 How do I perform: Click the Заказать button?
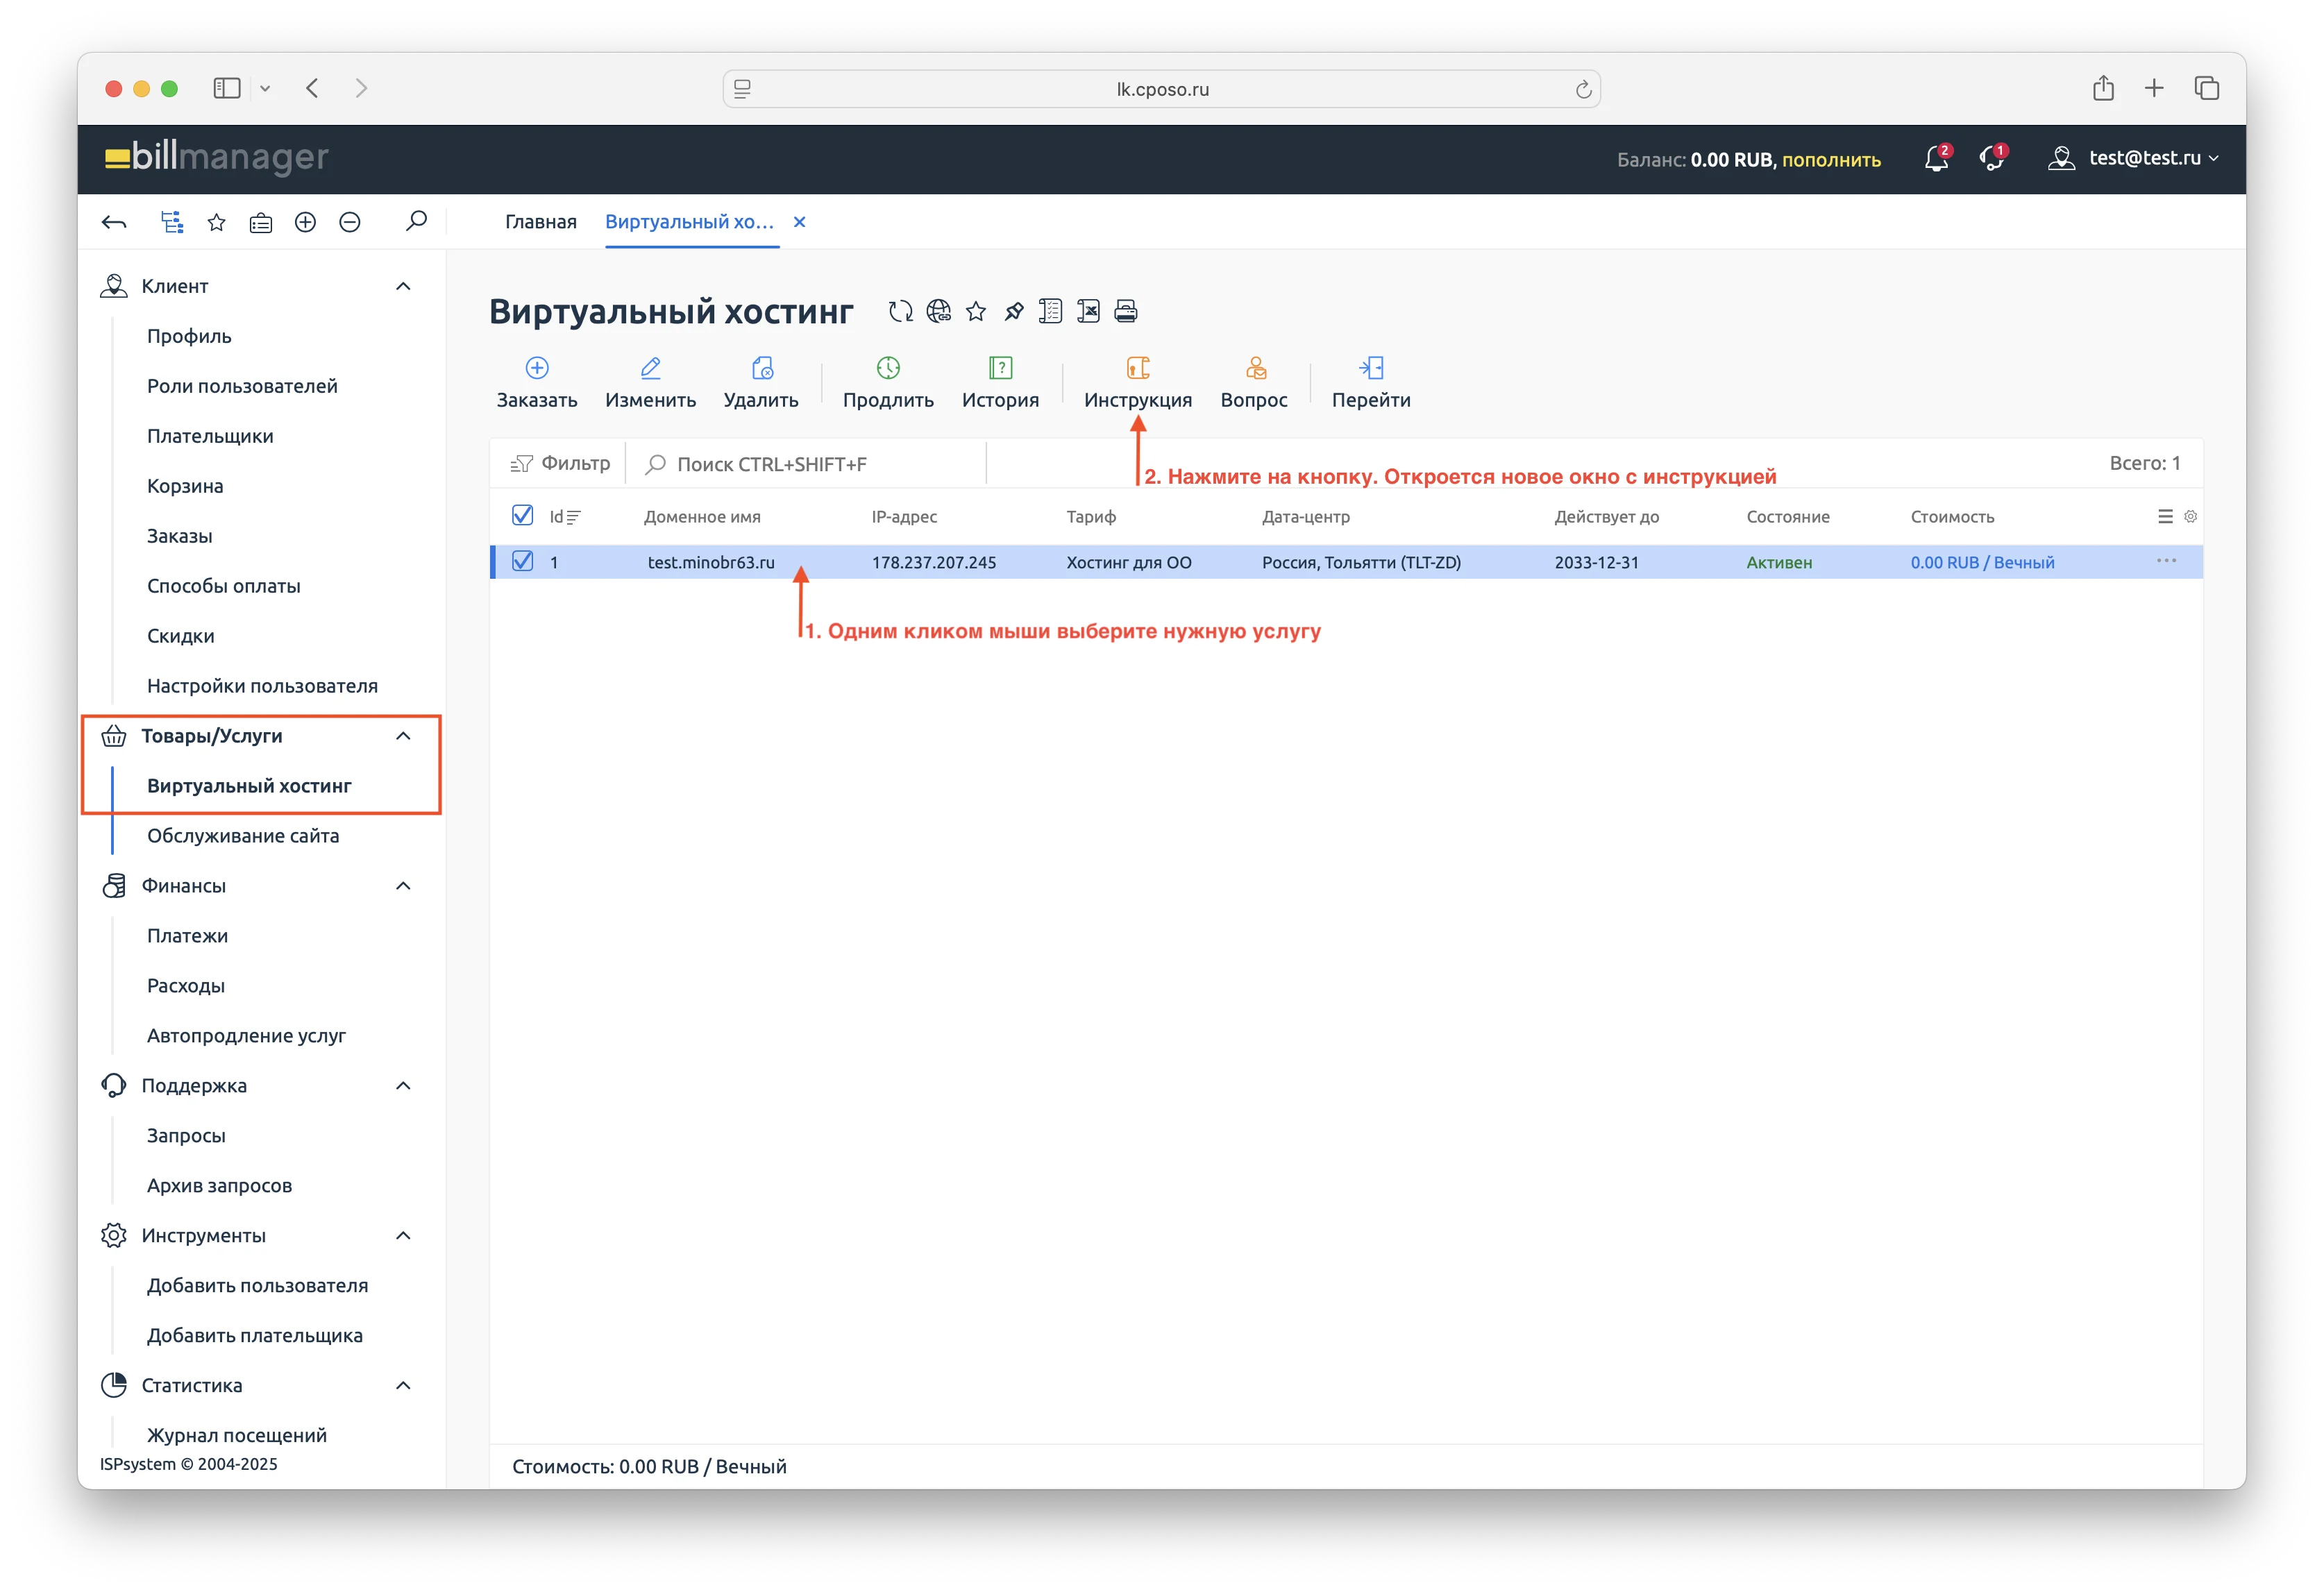pos(537,383)
